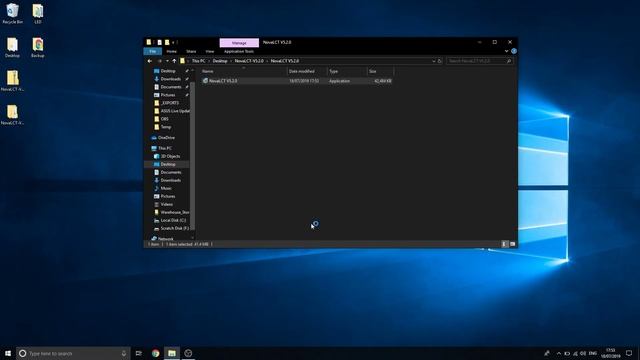
Task: Open File Explorer help icon
Action: 514,51
